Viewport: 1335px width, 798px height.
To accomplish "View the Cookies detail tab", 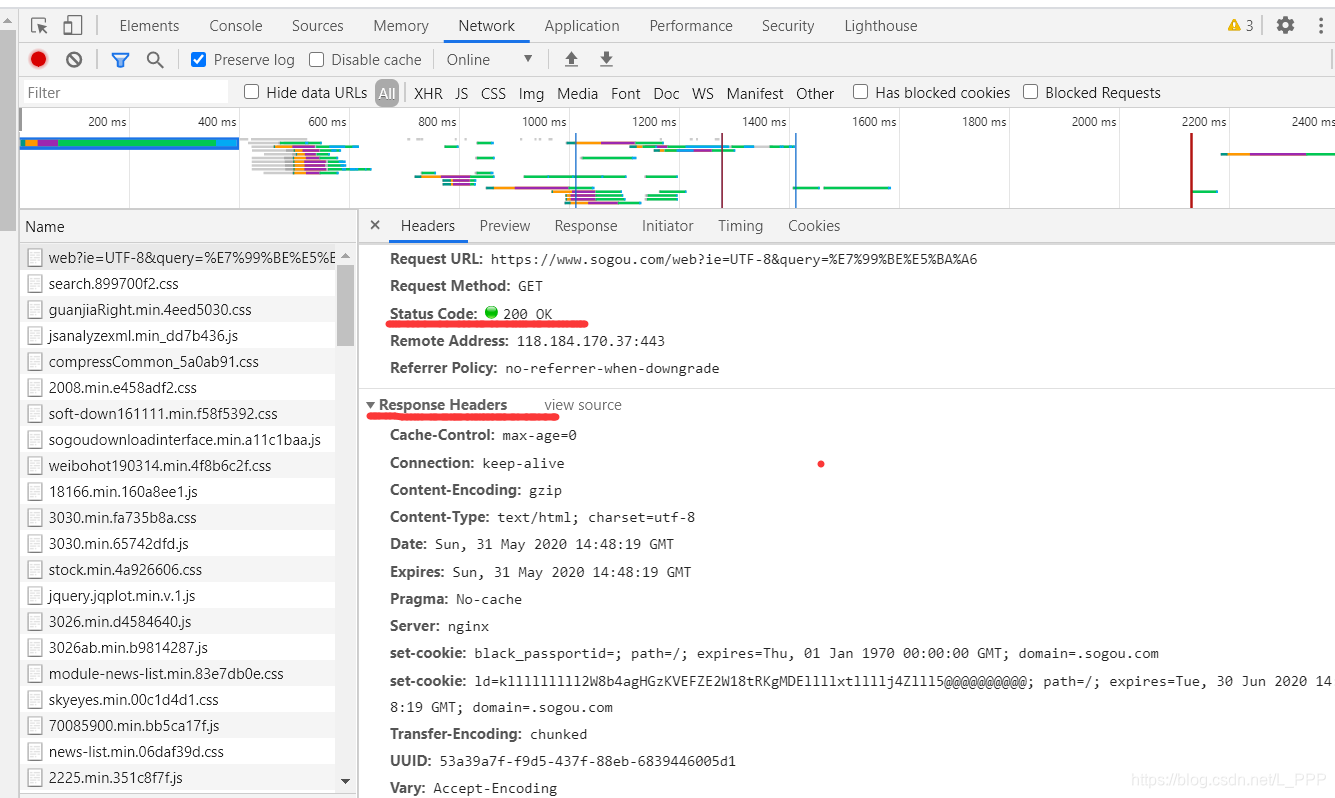I will pos(814,226).
